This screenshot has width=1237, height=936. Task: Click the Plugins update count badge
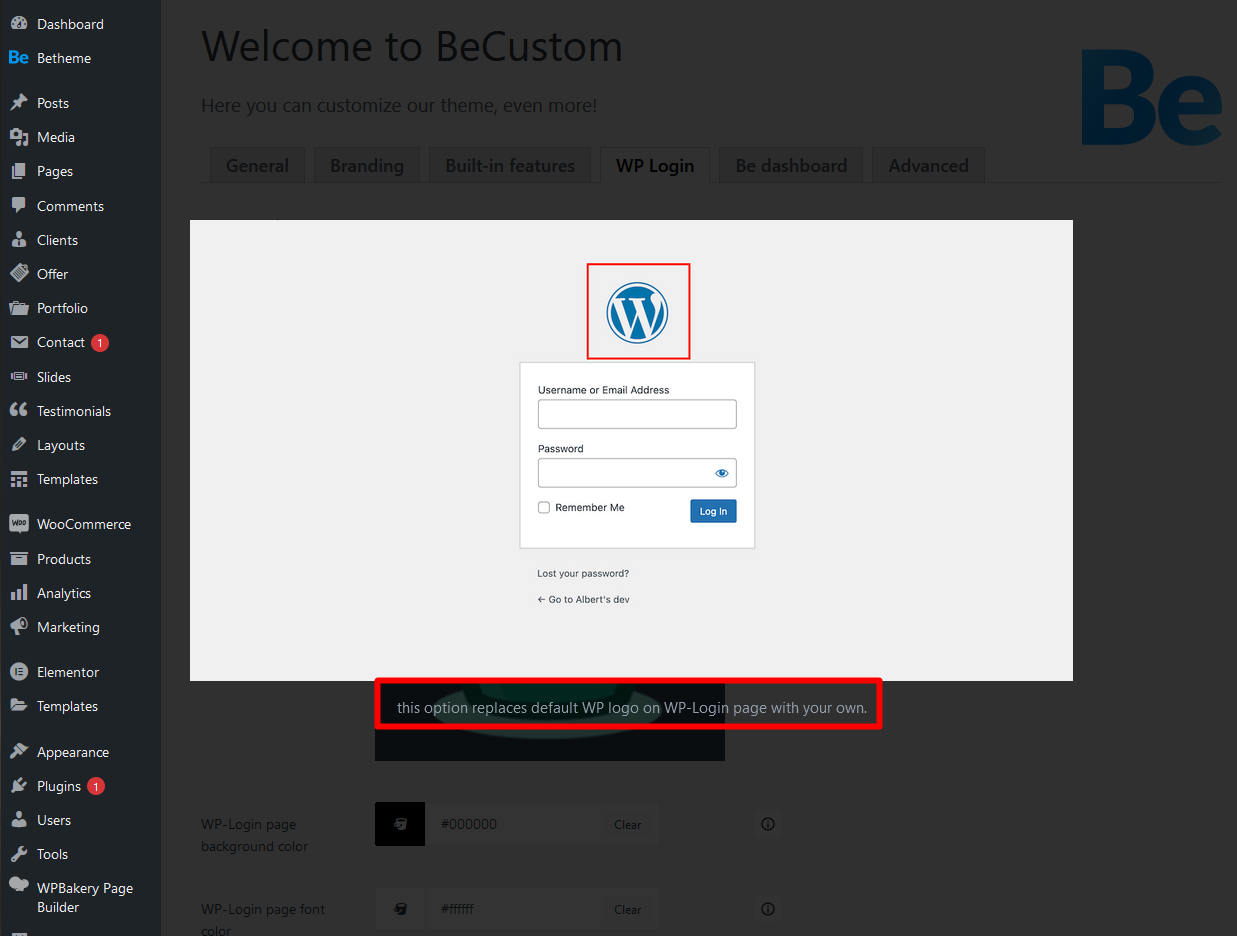(96, 786)
